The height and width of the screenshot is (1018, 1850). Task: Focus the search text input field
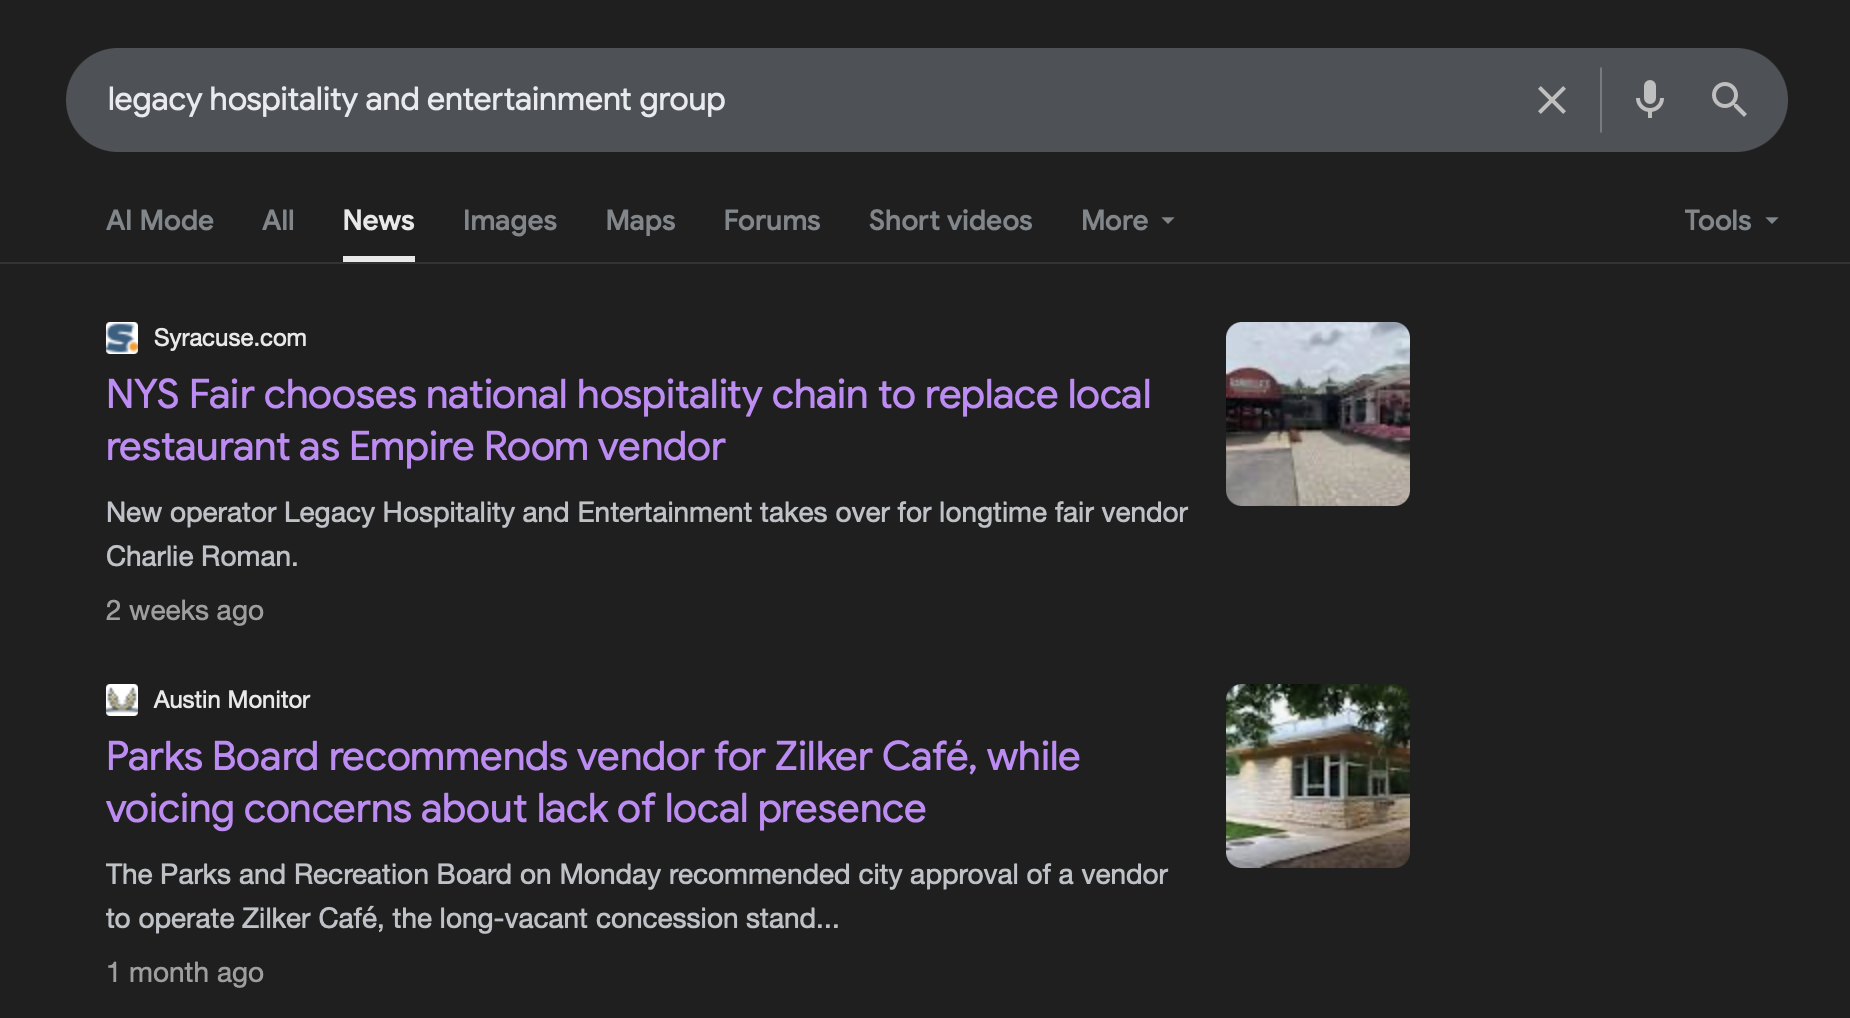point(800,100)
